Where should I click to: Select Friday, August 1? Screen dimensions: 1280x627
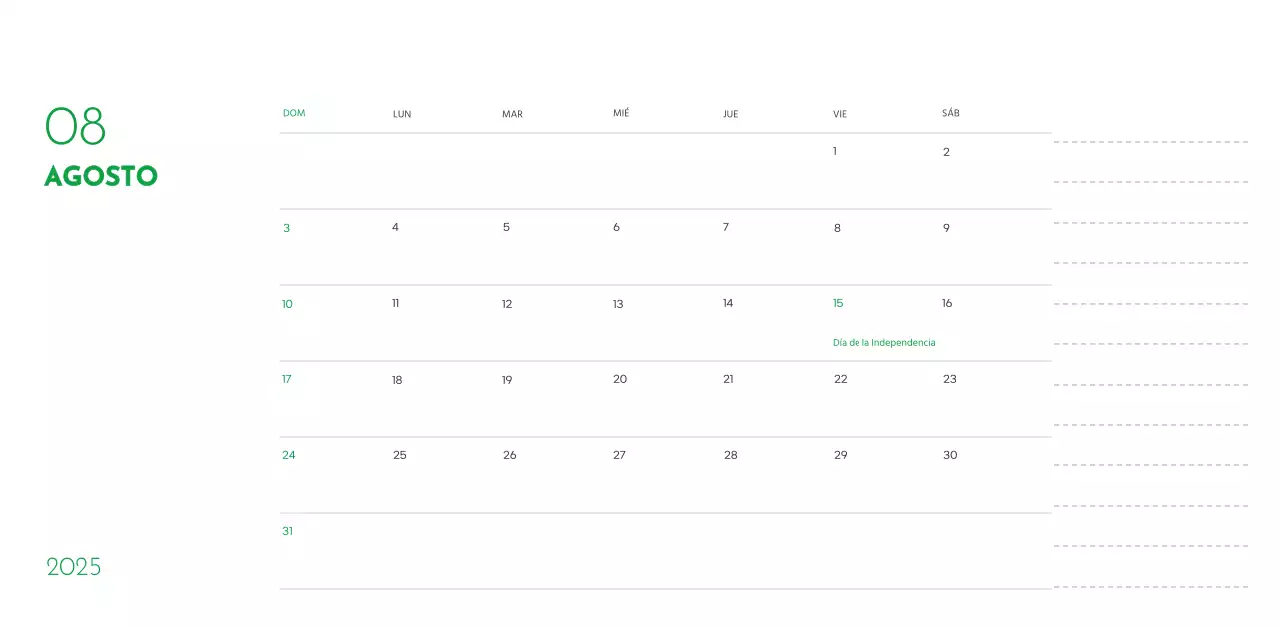[x=835, y=151]
